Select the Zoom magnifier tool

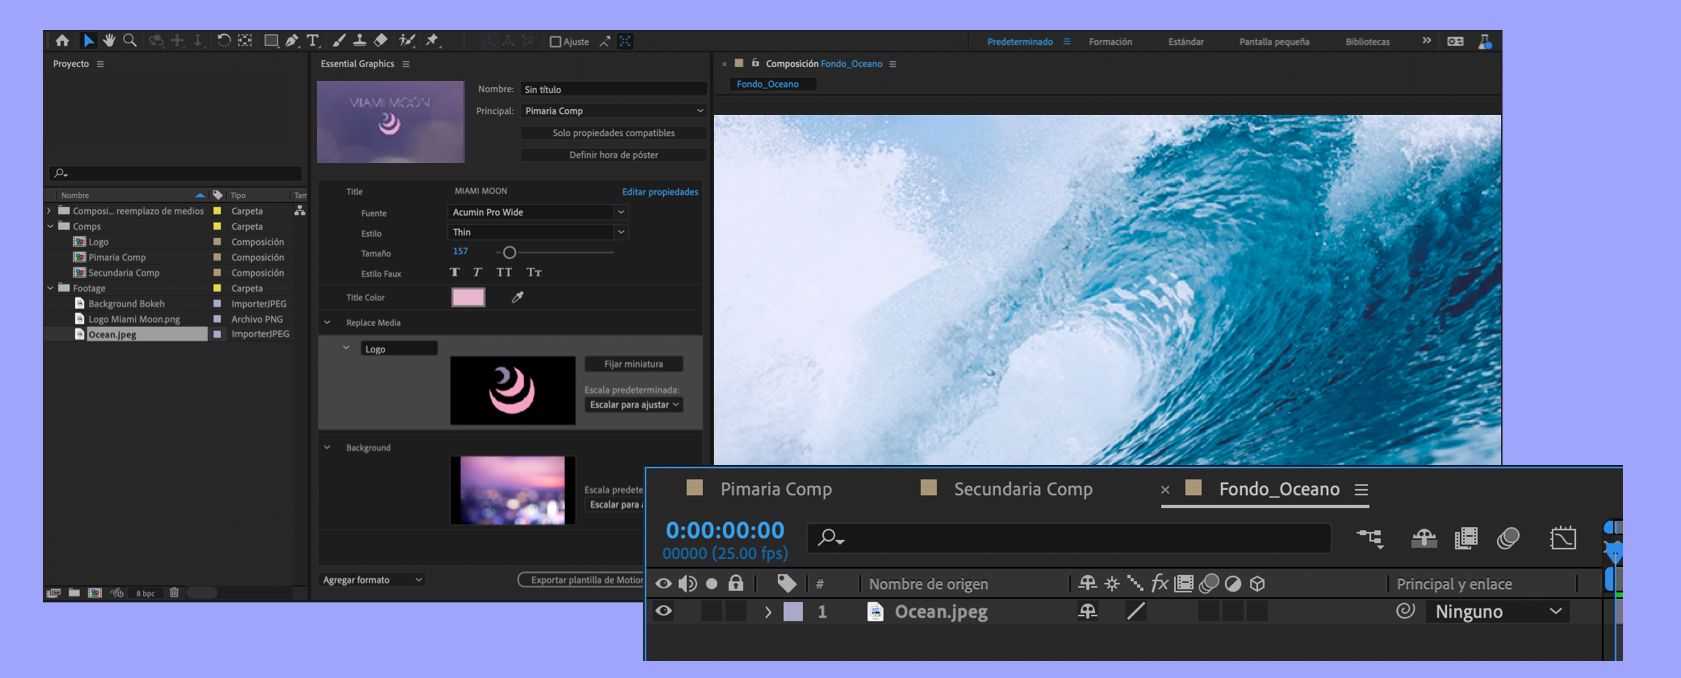130,41
